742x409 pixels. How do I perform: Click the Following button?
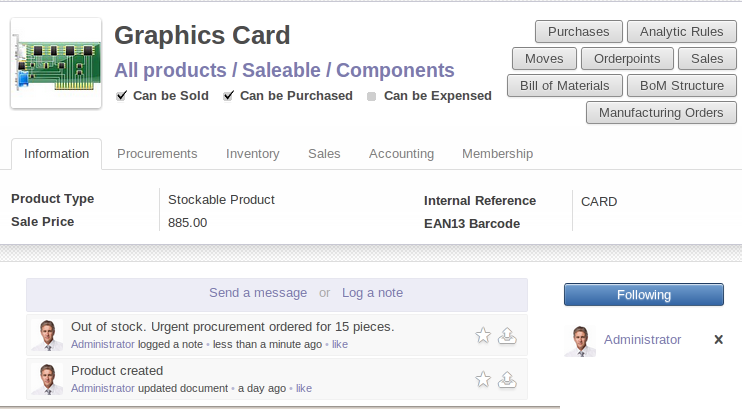[x=643, y=295]
